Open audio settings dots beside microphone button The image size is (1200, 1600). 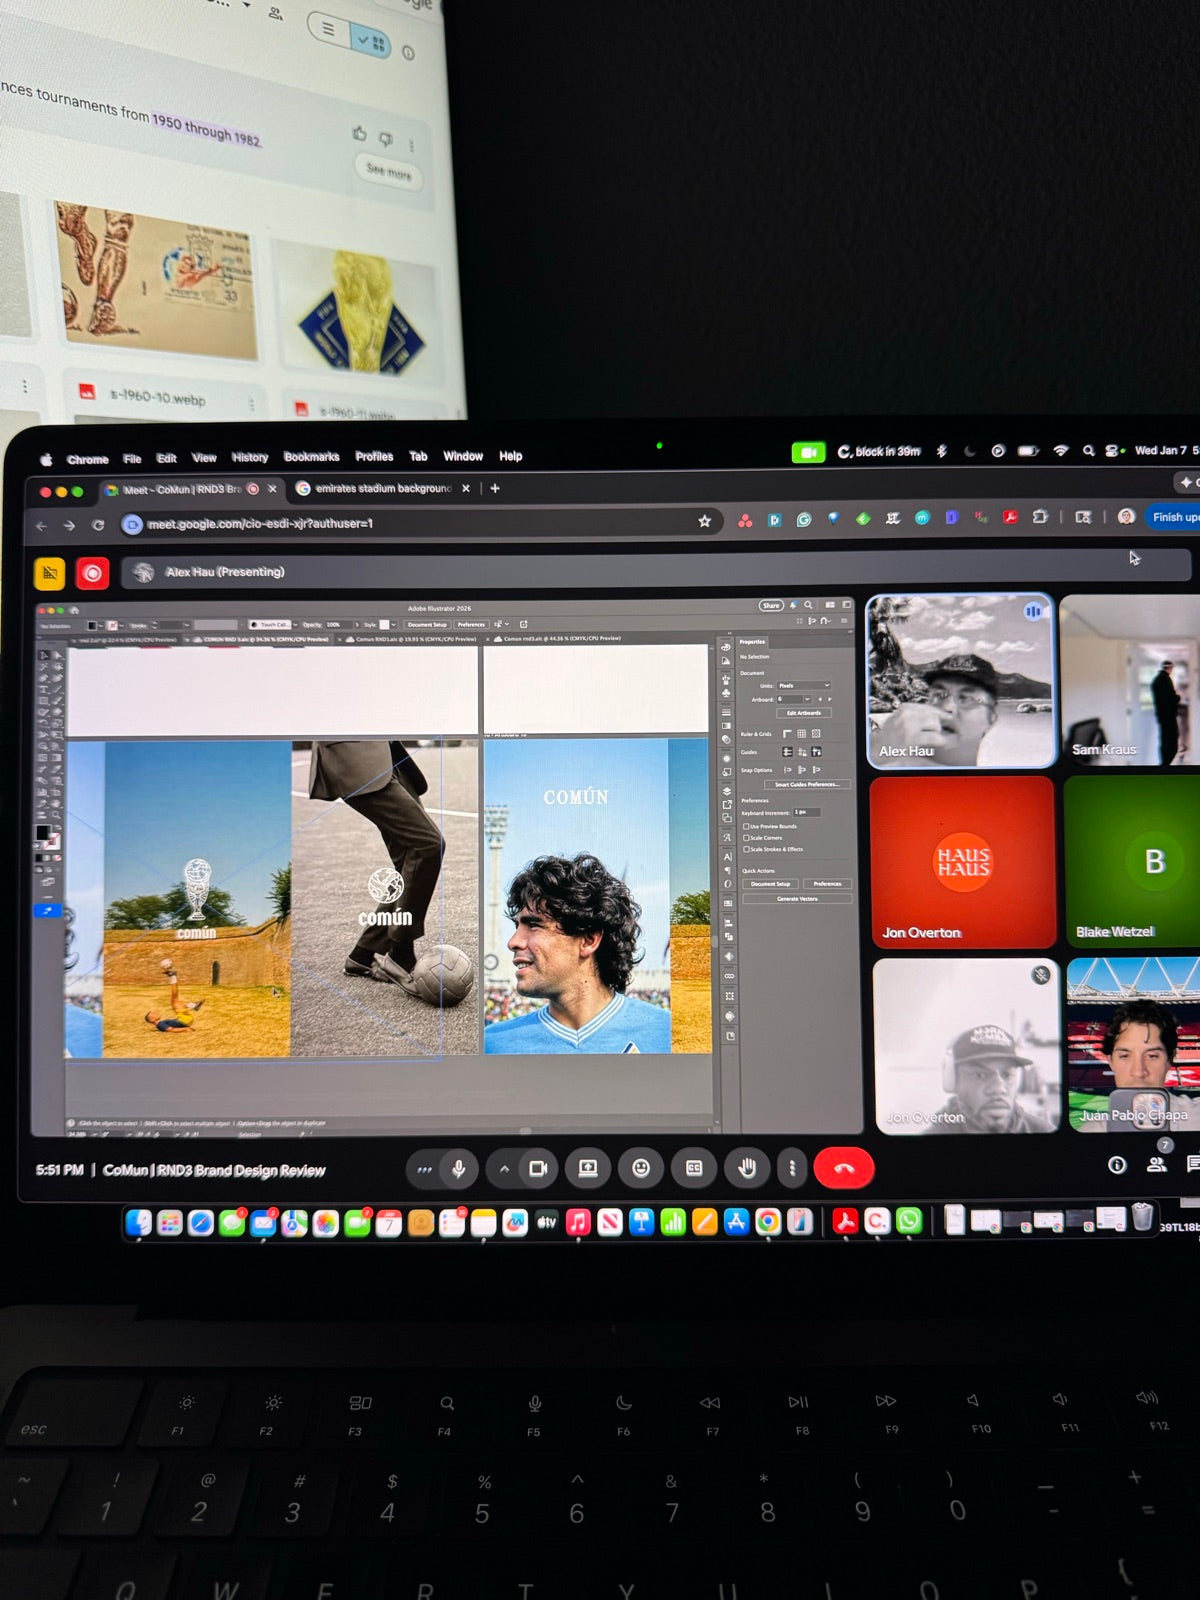tap(424, 1168)
